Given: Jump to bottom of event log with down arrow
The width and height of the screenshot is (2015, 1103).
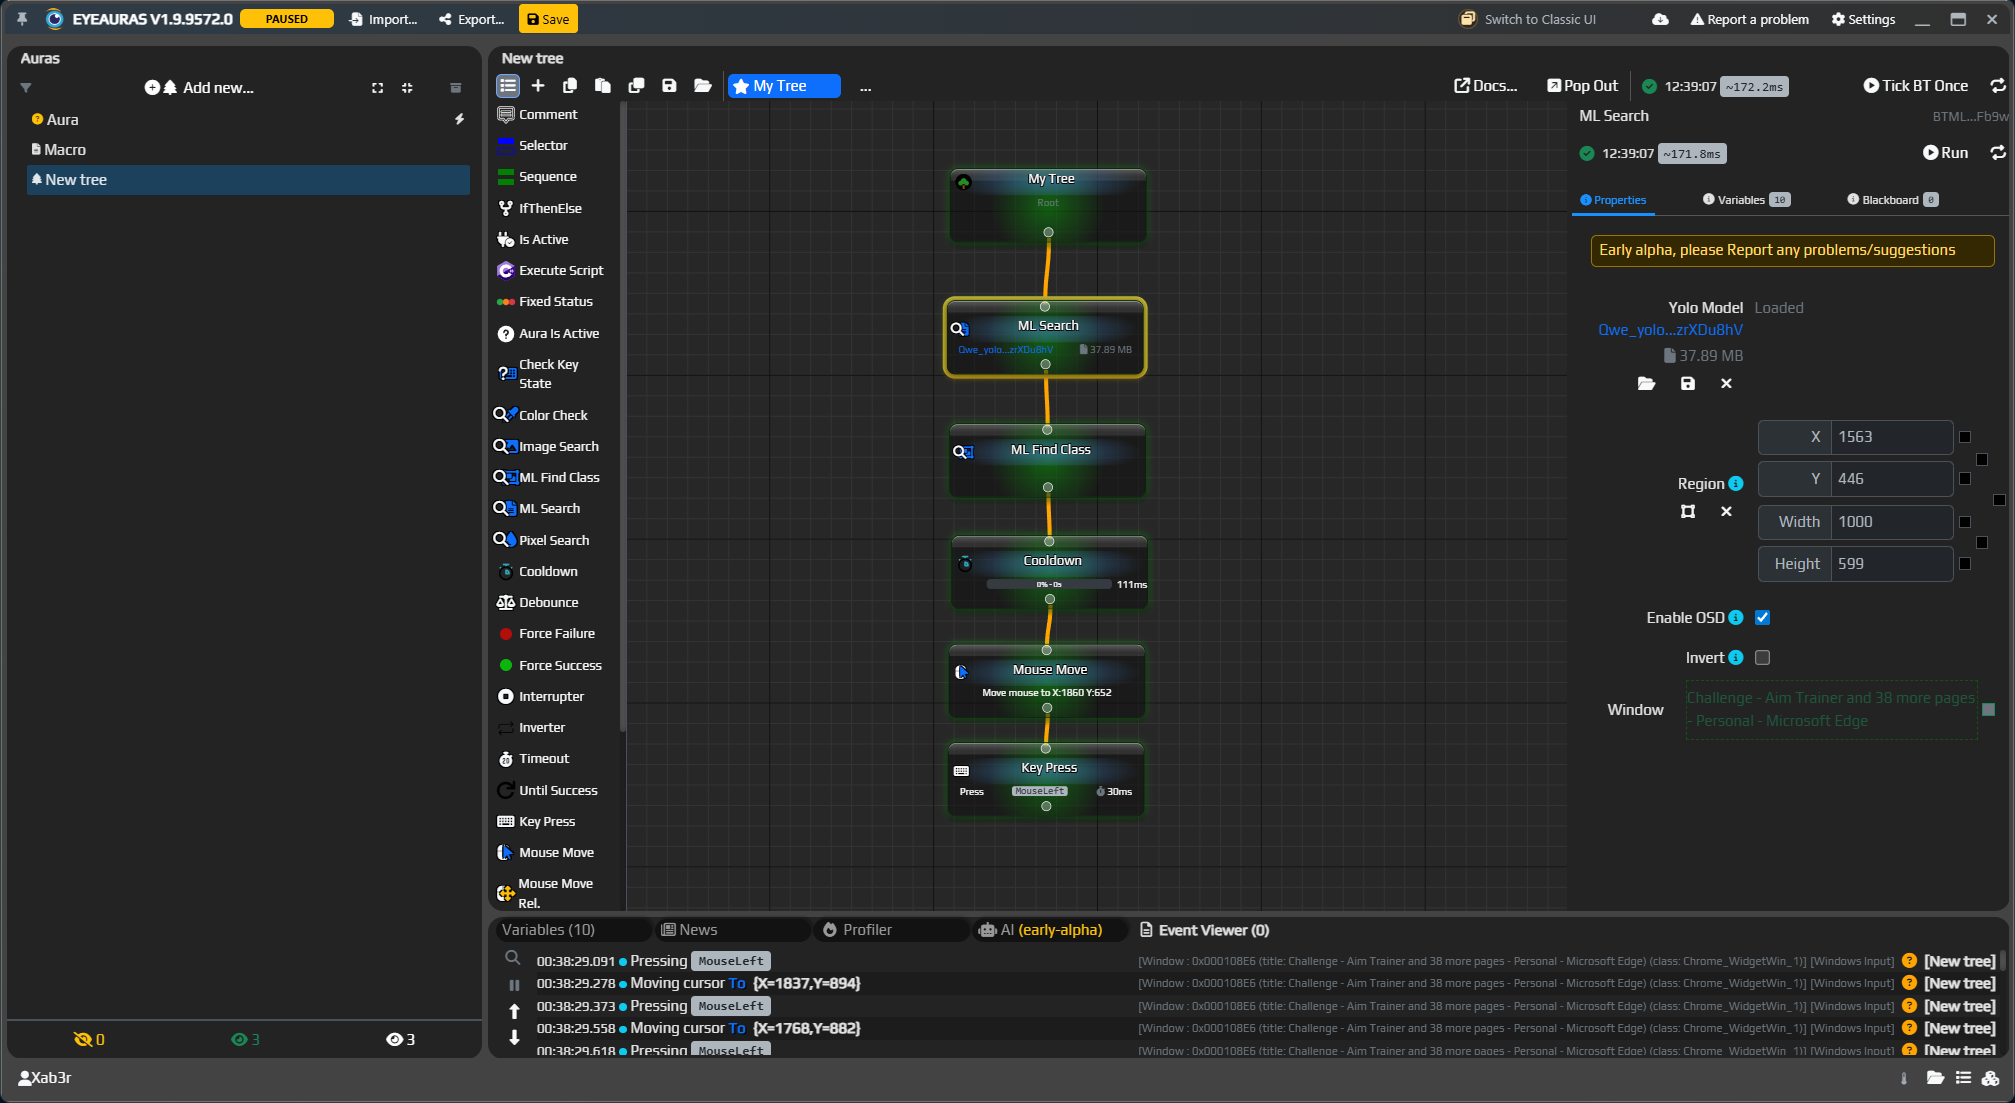Looking at the screenshot, I should coord(514,1037).
